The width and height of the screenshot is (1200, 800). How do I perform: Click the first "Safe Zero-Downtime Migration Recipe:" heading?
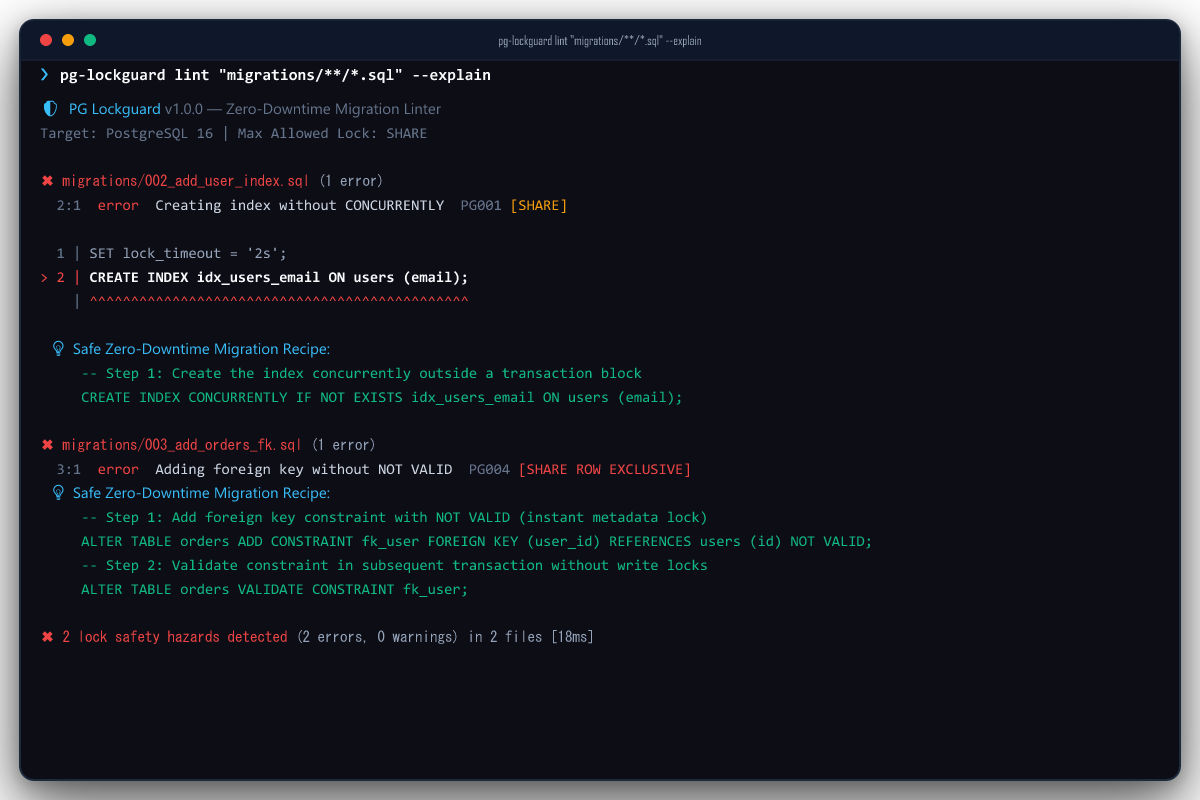click(201, 349)
